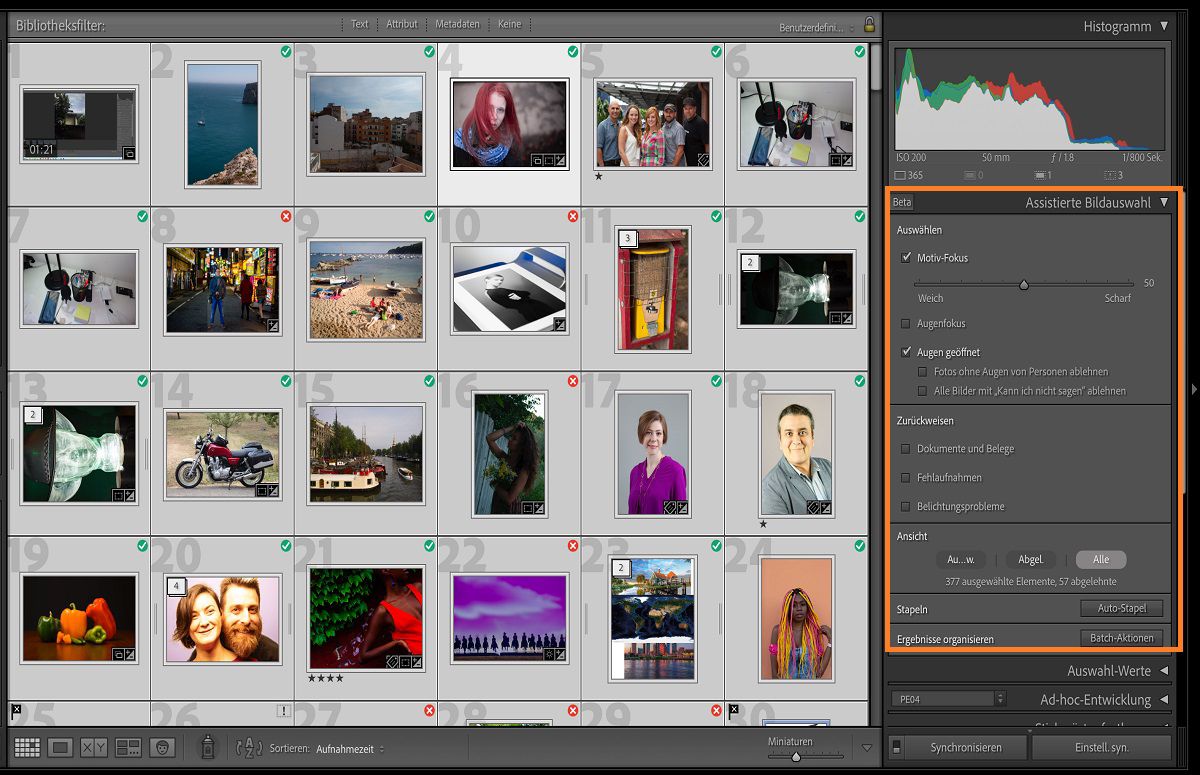
Task: Check 'Dokumente und Belege' for rejection
Action: tap(907, 449)
